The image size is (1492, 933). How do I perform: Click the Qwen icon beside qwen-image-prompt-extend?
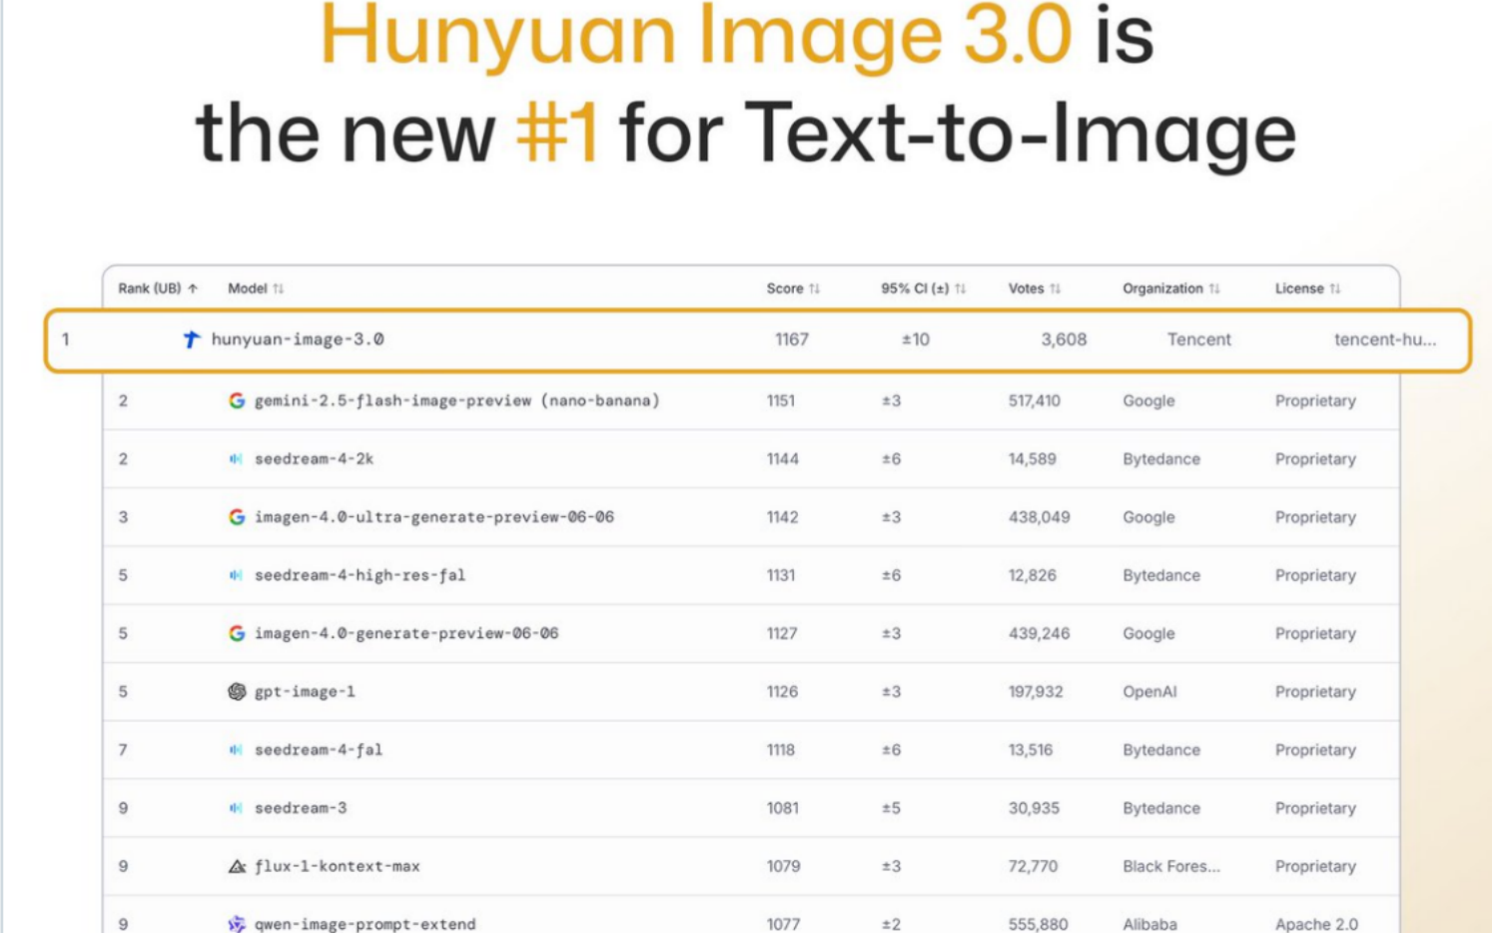(x=236, y=924)
